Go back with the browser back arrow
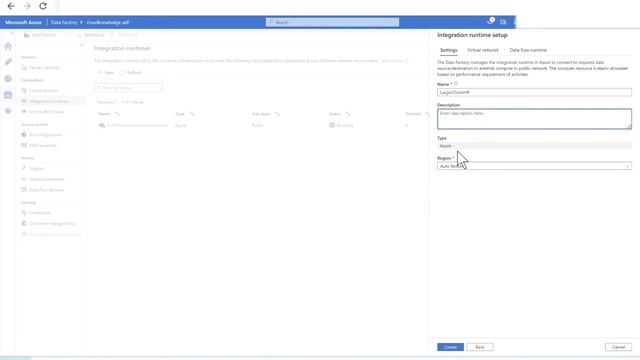640x360 pixels. 11,6
